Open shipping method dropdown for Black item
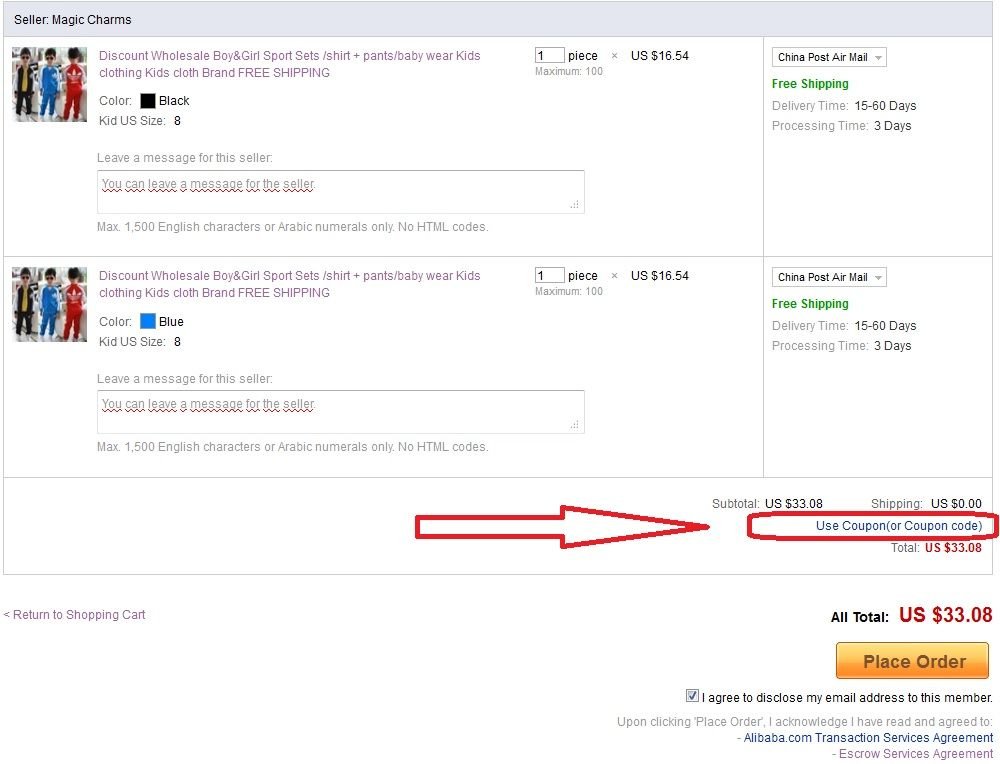 pos(829,58)
